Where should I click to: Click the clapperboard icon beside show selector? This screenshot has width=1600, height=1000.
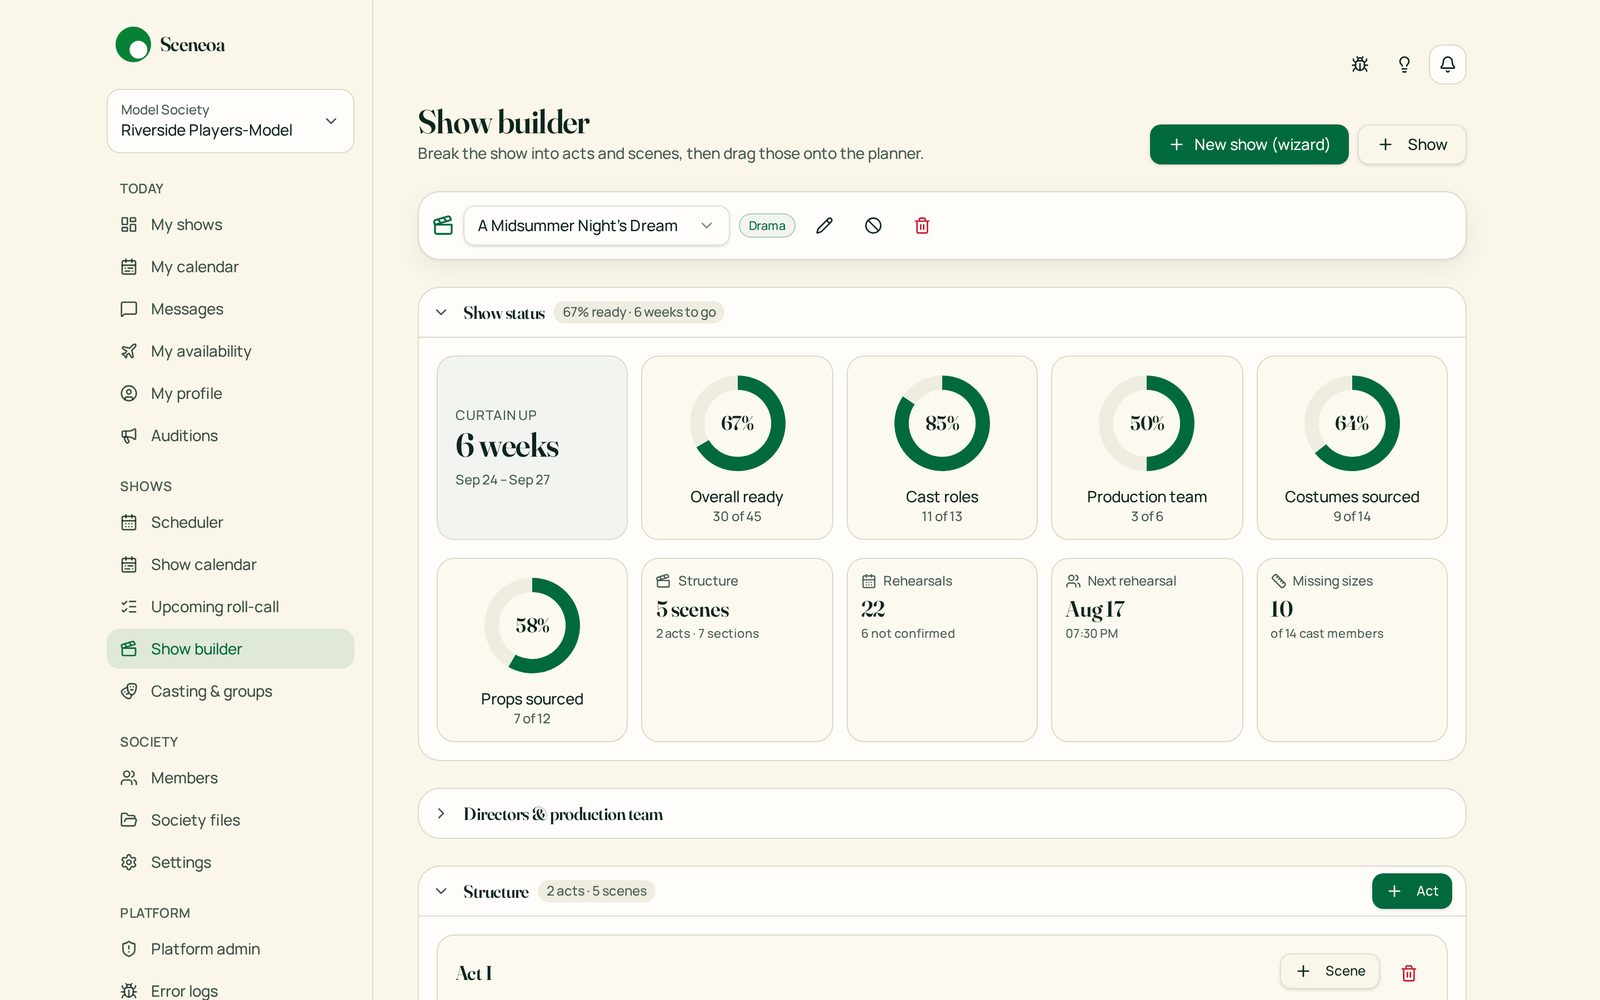click(443, 226)
